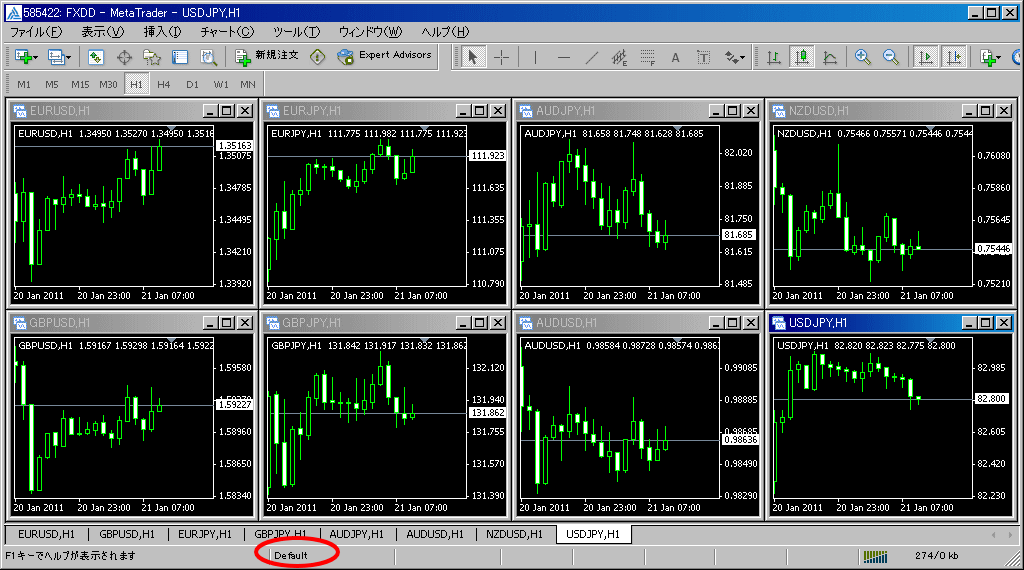Zoom in on the chart
This screenshot has width=1024, height=570.
tap(863, 57)
